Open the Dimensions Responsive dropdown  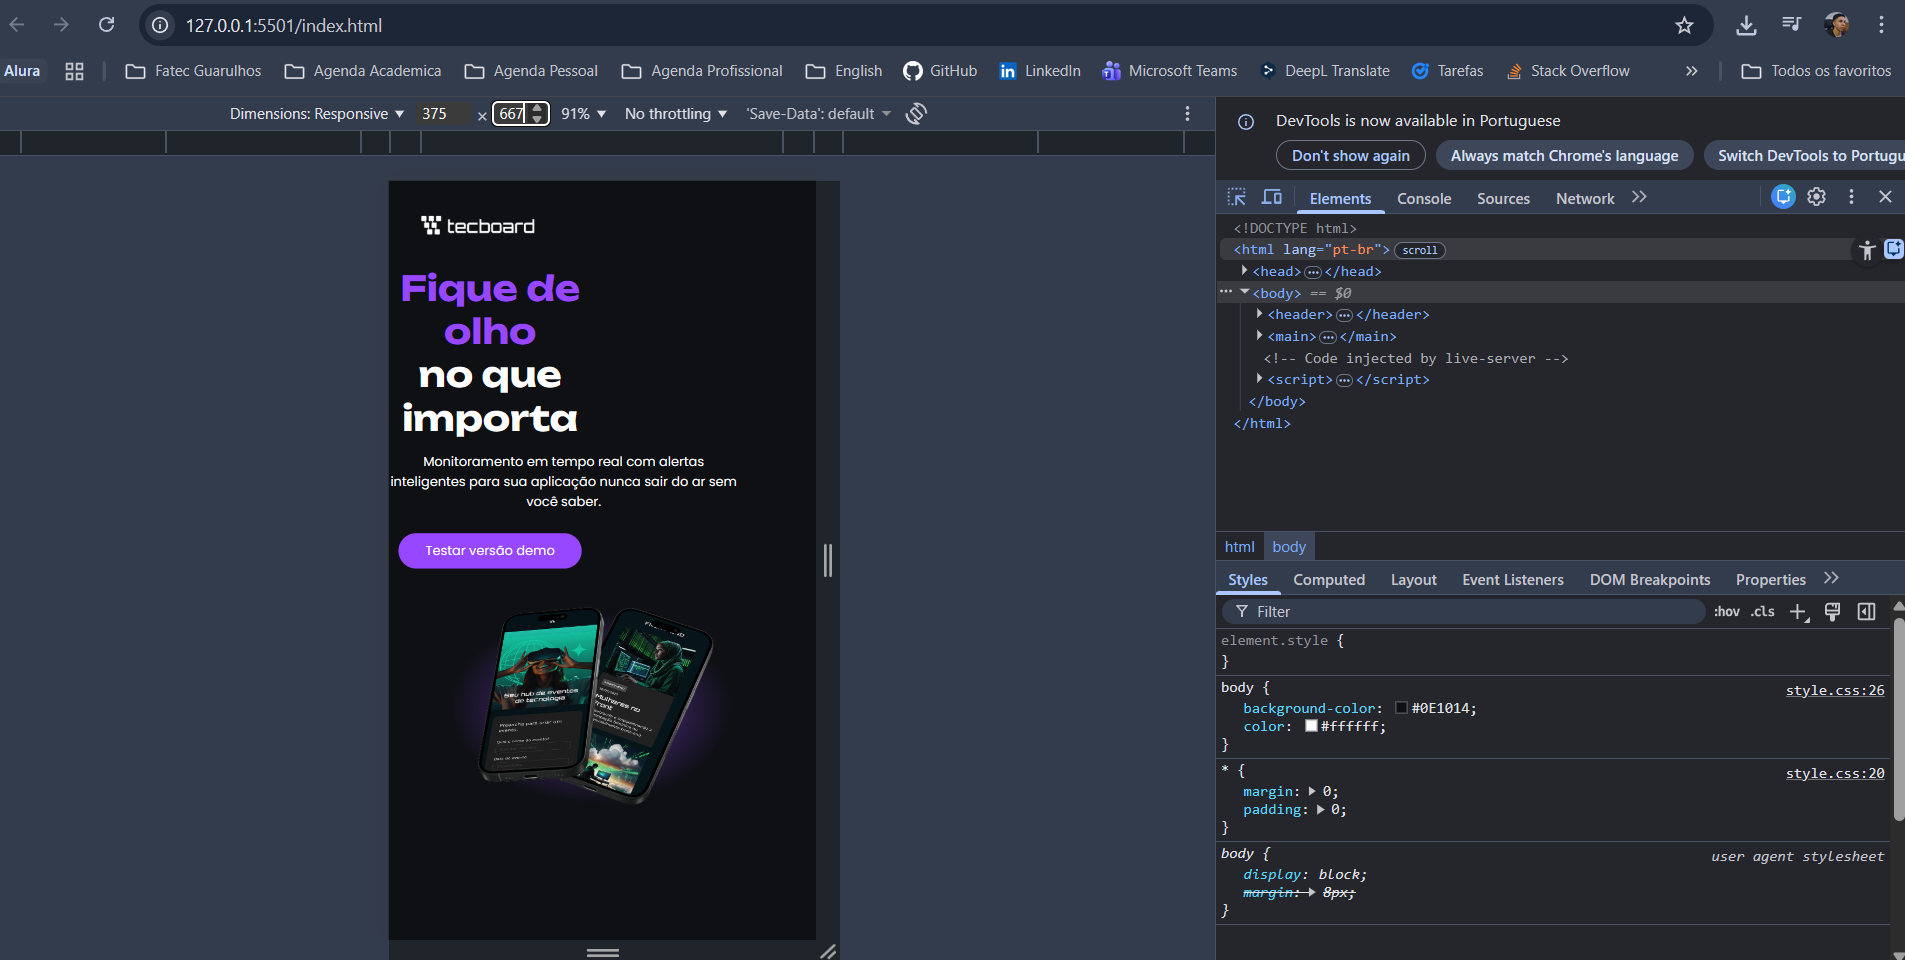pyautogui.click(x=315, y=113)
